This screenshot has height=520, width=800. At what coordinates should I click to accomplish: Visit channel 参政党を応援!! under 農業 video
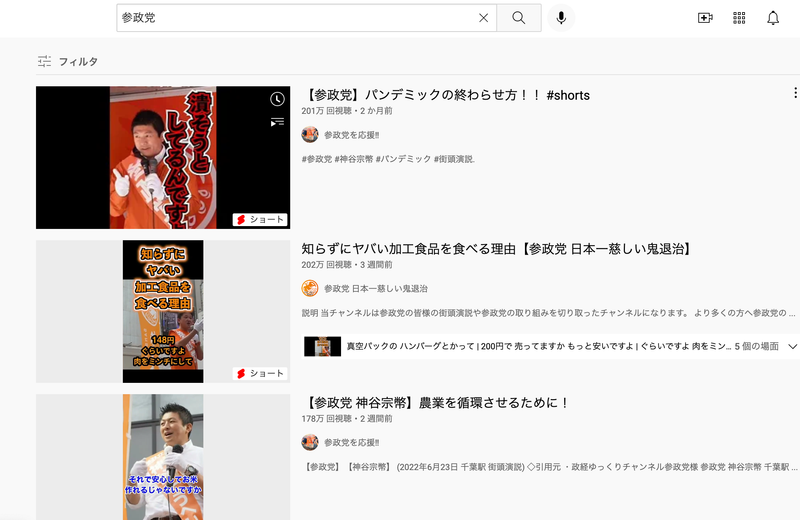click(352, 443)
